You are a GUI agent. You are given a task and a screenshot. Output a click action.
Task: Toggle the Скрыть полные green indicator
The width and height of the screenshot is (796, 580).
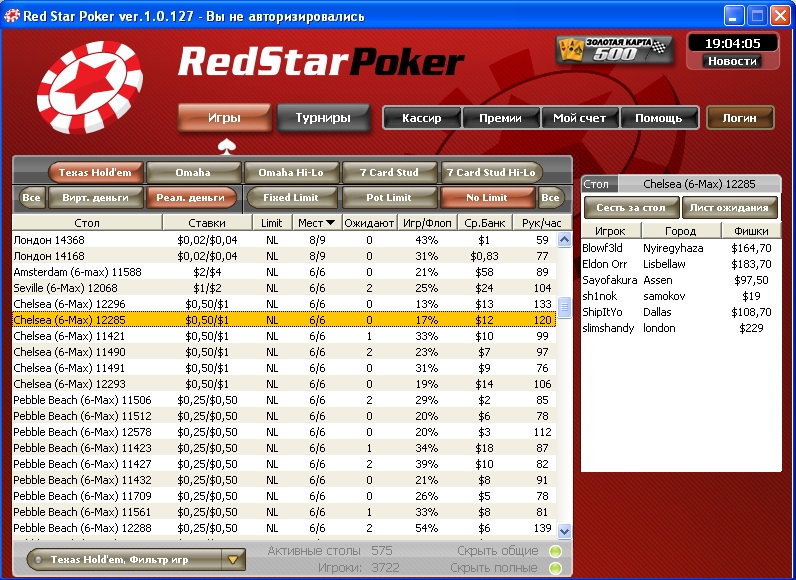click(x=555, y=568)
